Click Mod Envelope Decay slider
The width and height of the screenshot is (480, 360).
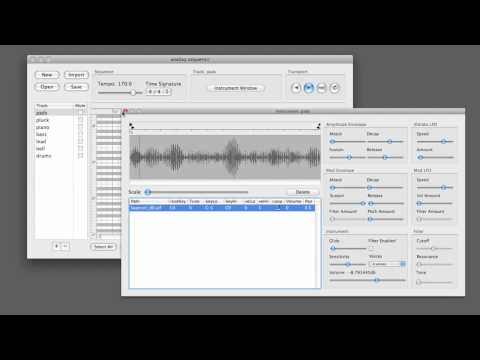(x=386, y=188)
